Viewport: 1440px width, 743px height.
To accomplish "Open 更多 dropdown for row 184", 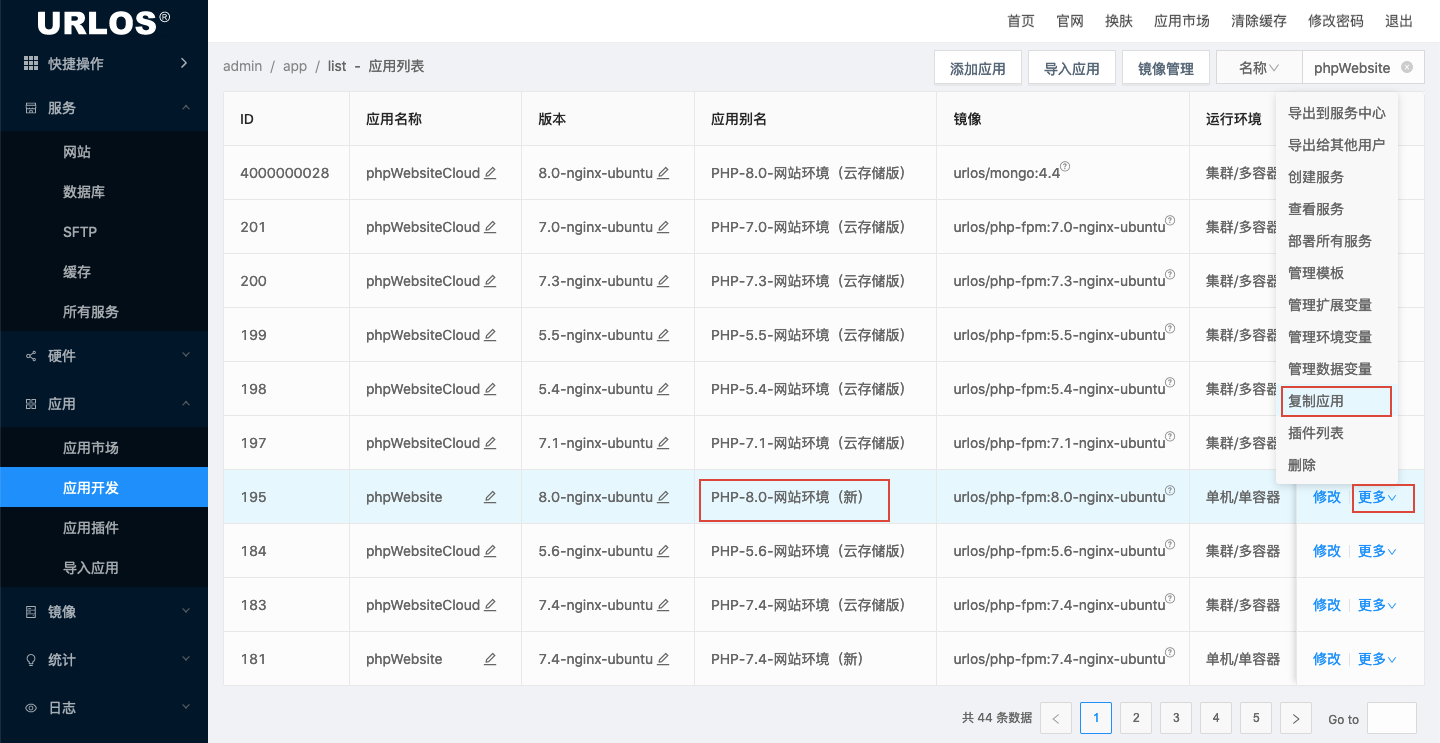I will (1377, 551).
